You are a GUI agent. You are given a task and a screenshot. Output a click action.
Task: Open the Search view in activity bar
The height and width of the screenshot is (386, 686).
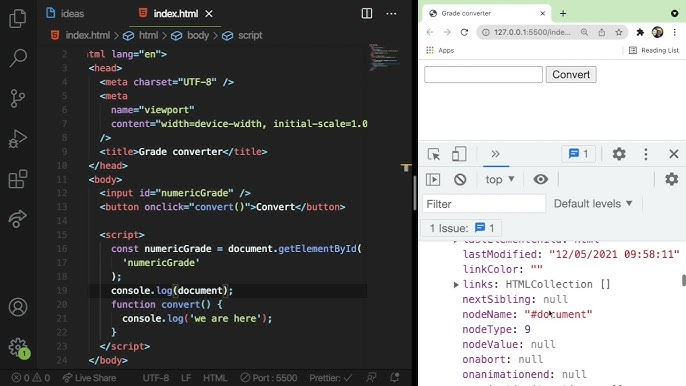[x=18, y=57]
